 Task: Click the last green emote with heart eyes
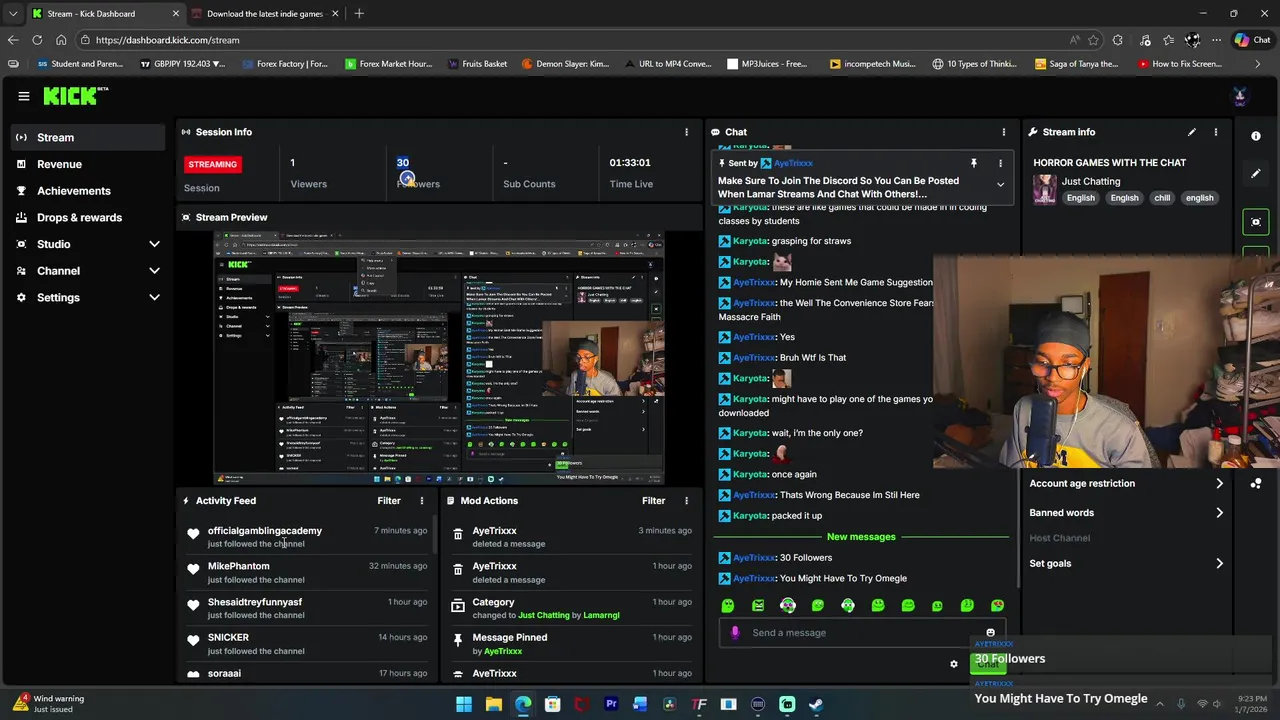tap(997, 605)
